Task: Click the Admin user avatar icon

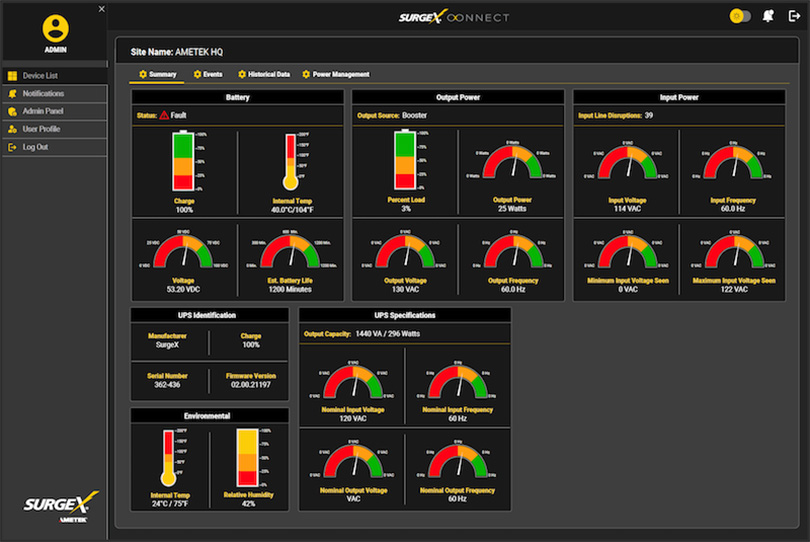Action: point(56,28)
